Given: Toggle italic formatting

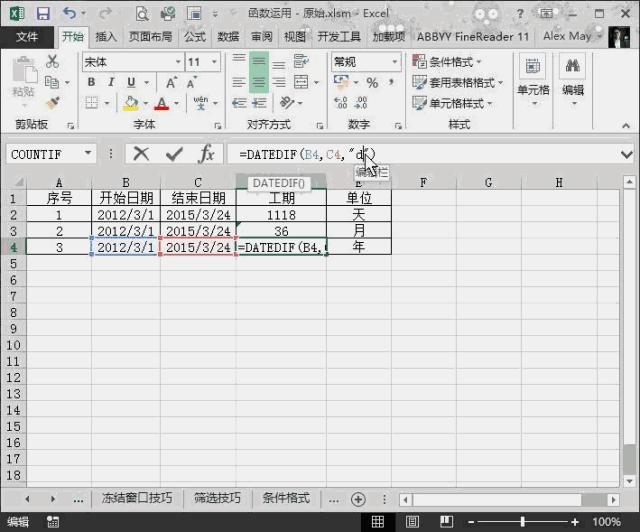Looking at the screenshot, I should click(x=111, y=82).
